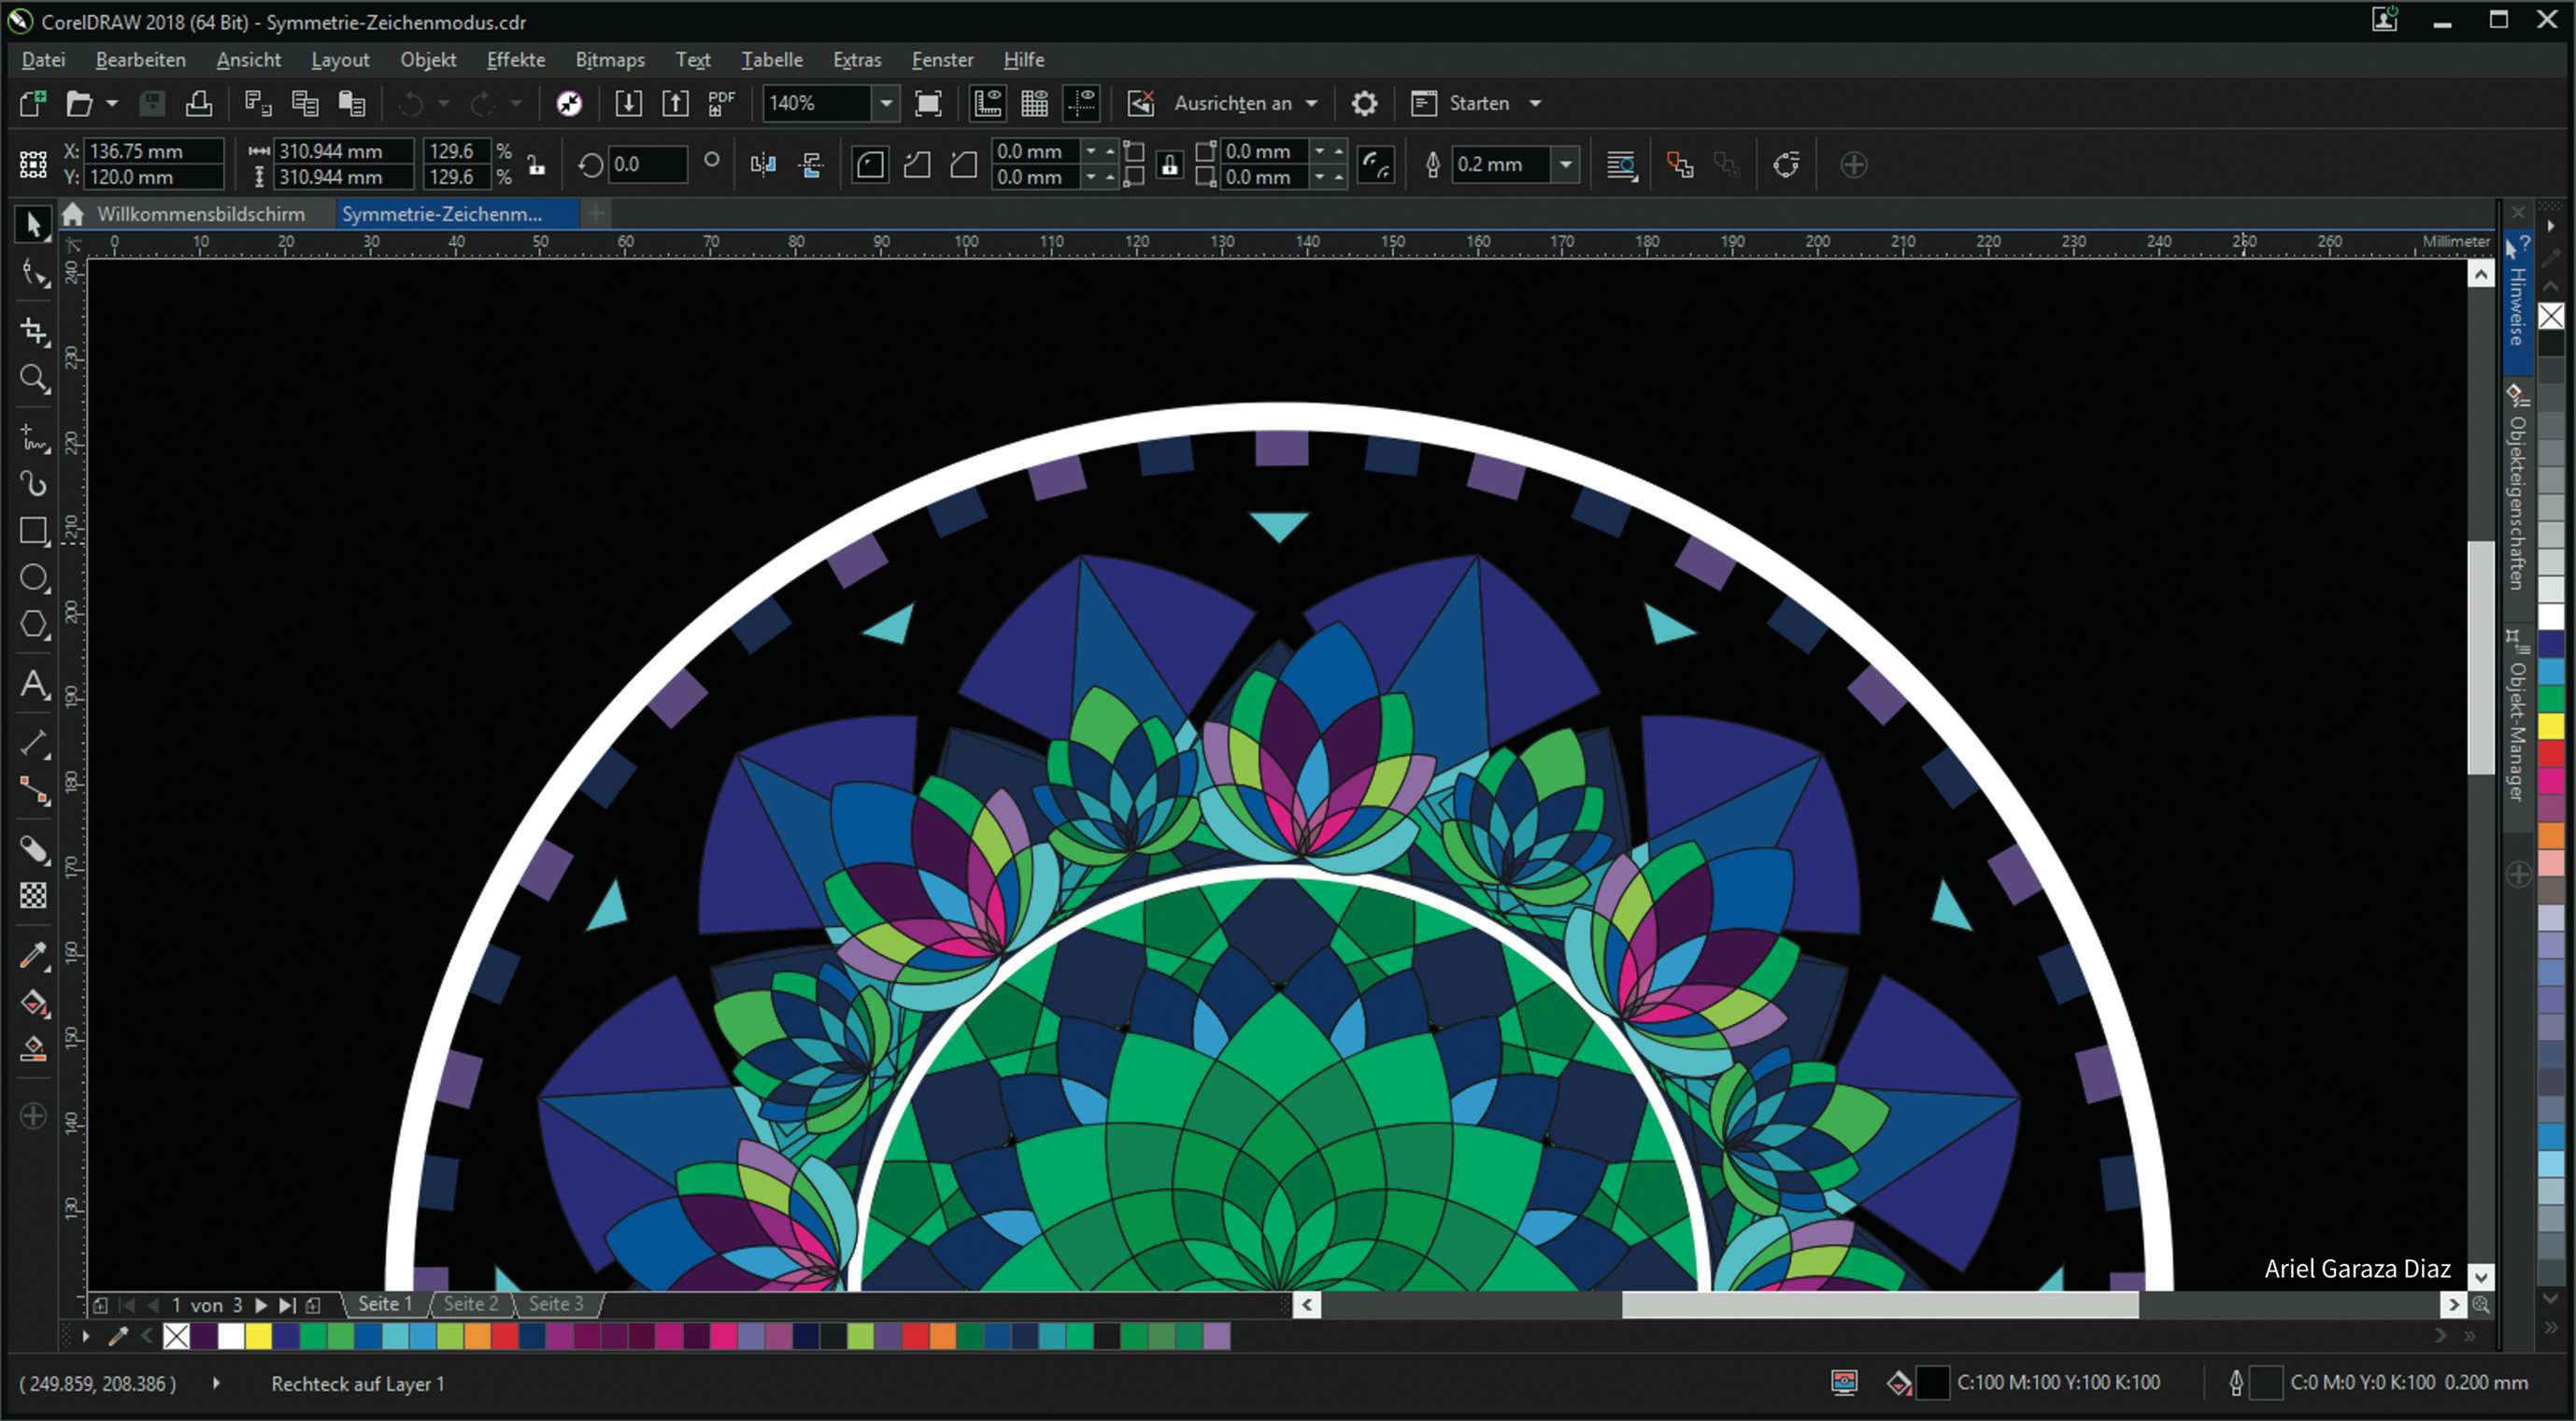Select the Ellipse tool
The image size is (2576, 1421).
[34, 578]
